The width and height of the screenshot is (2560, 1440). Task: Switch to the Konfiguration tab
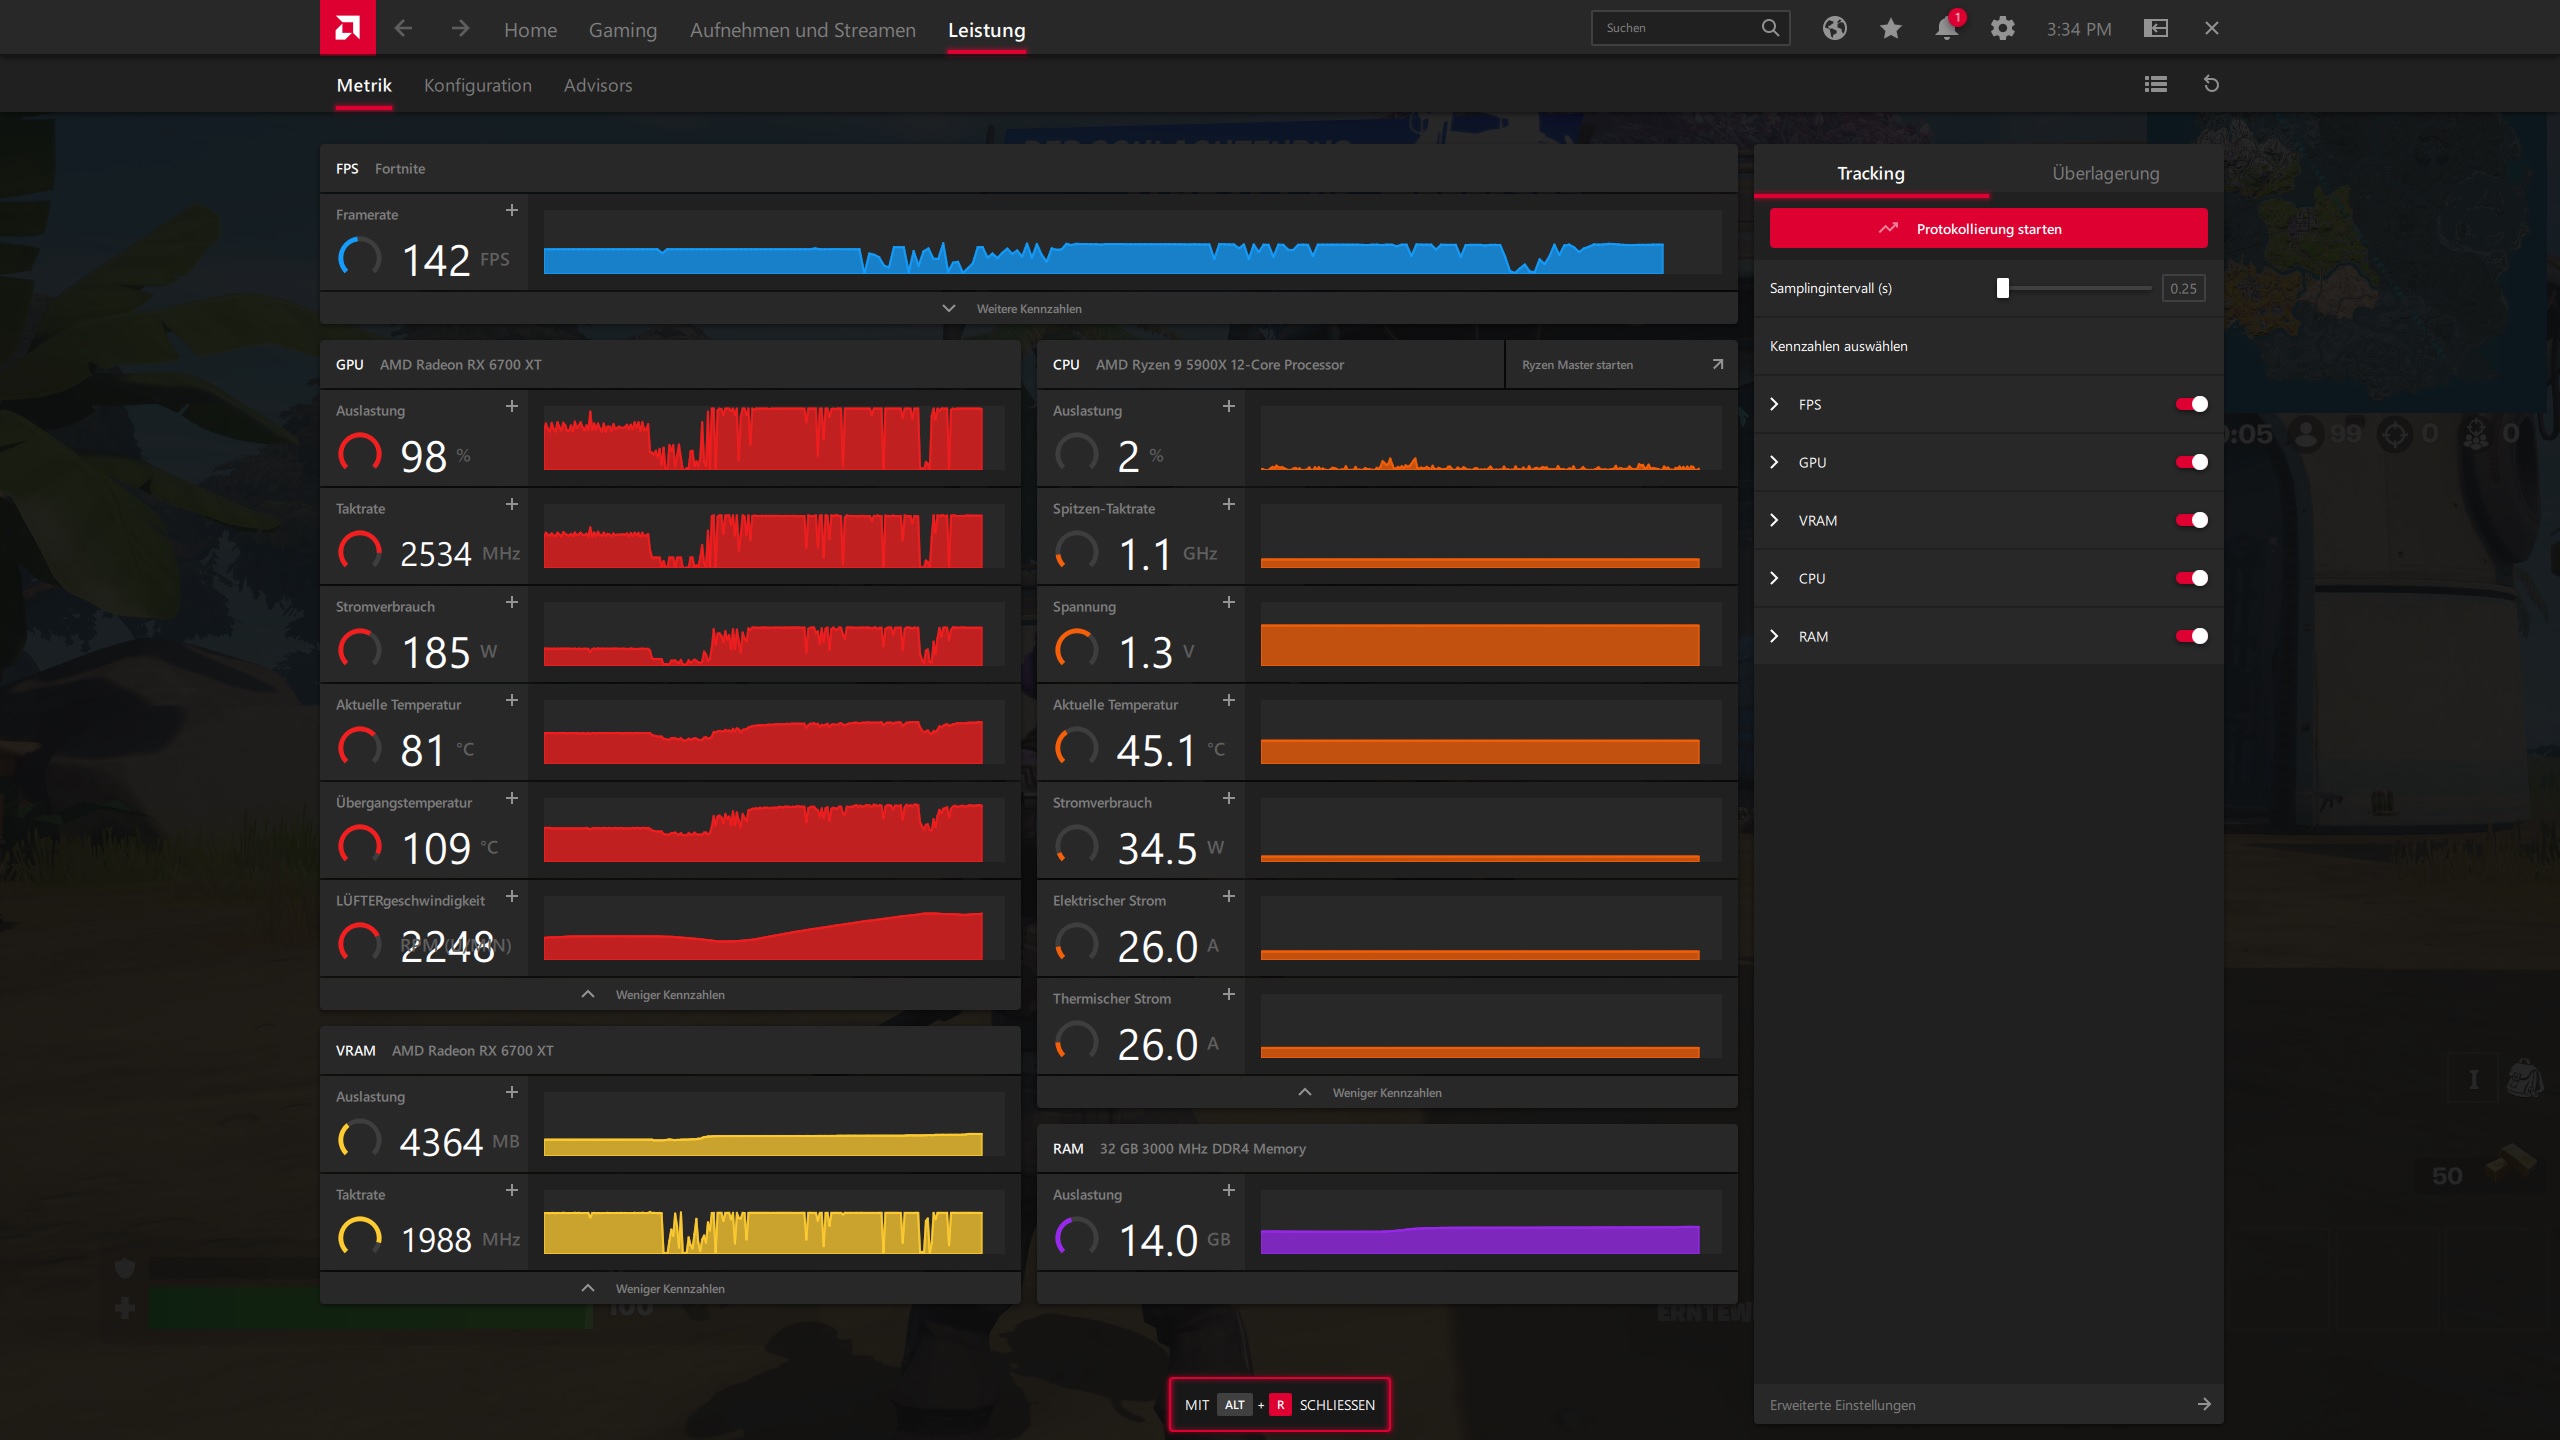click(x=477, y=85)
